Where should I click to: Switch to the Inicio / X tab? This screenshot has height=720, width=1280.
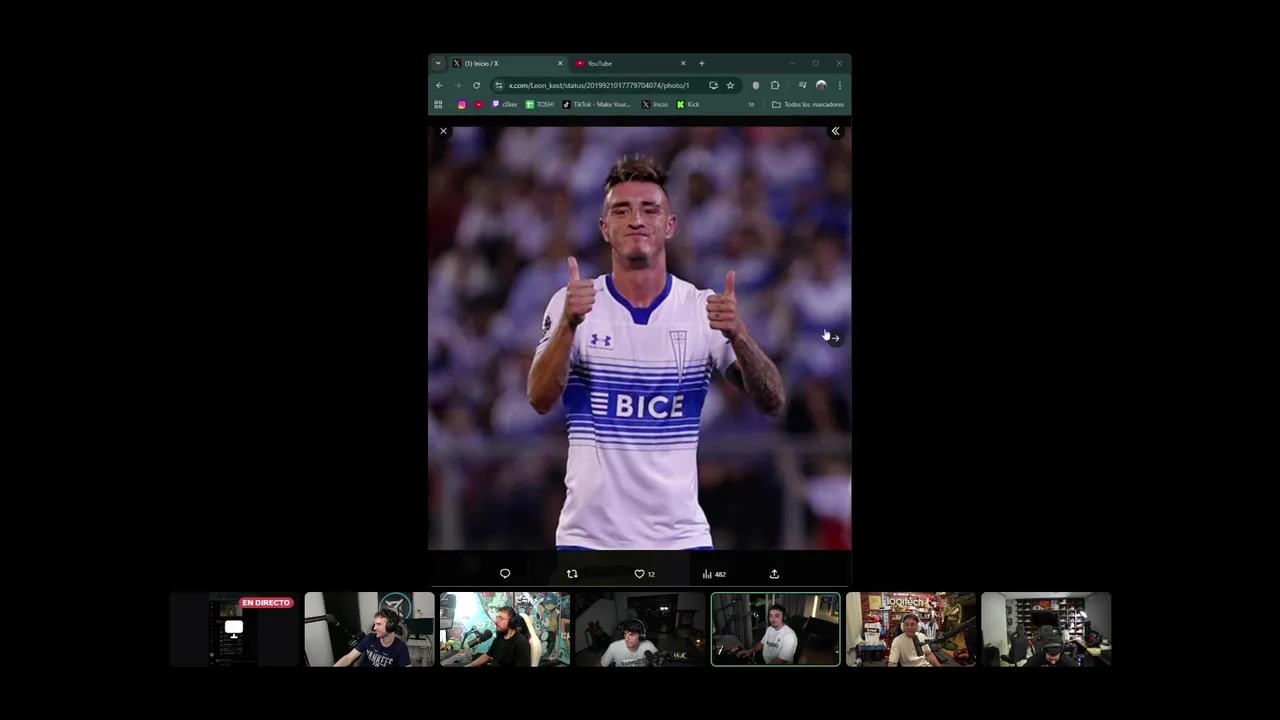click(x=507, y=63)
